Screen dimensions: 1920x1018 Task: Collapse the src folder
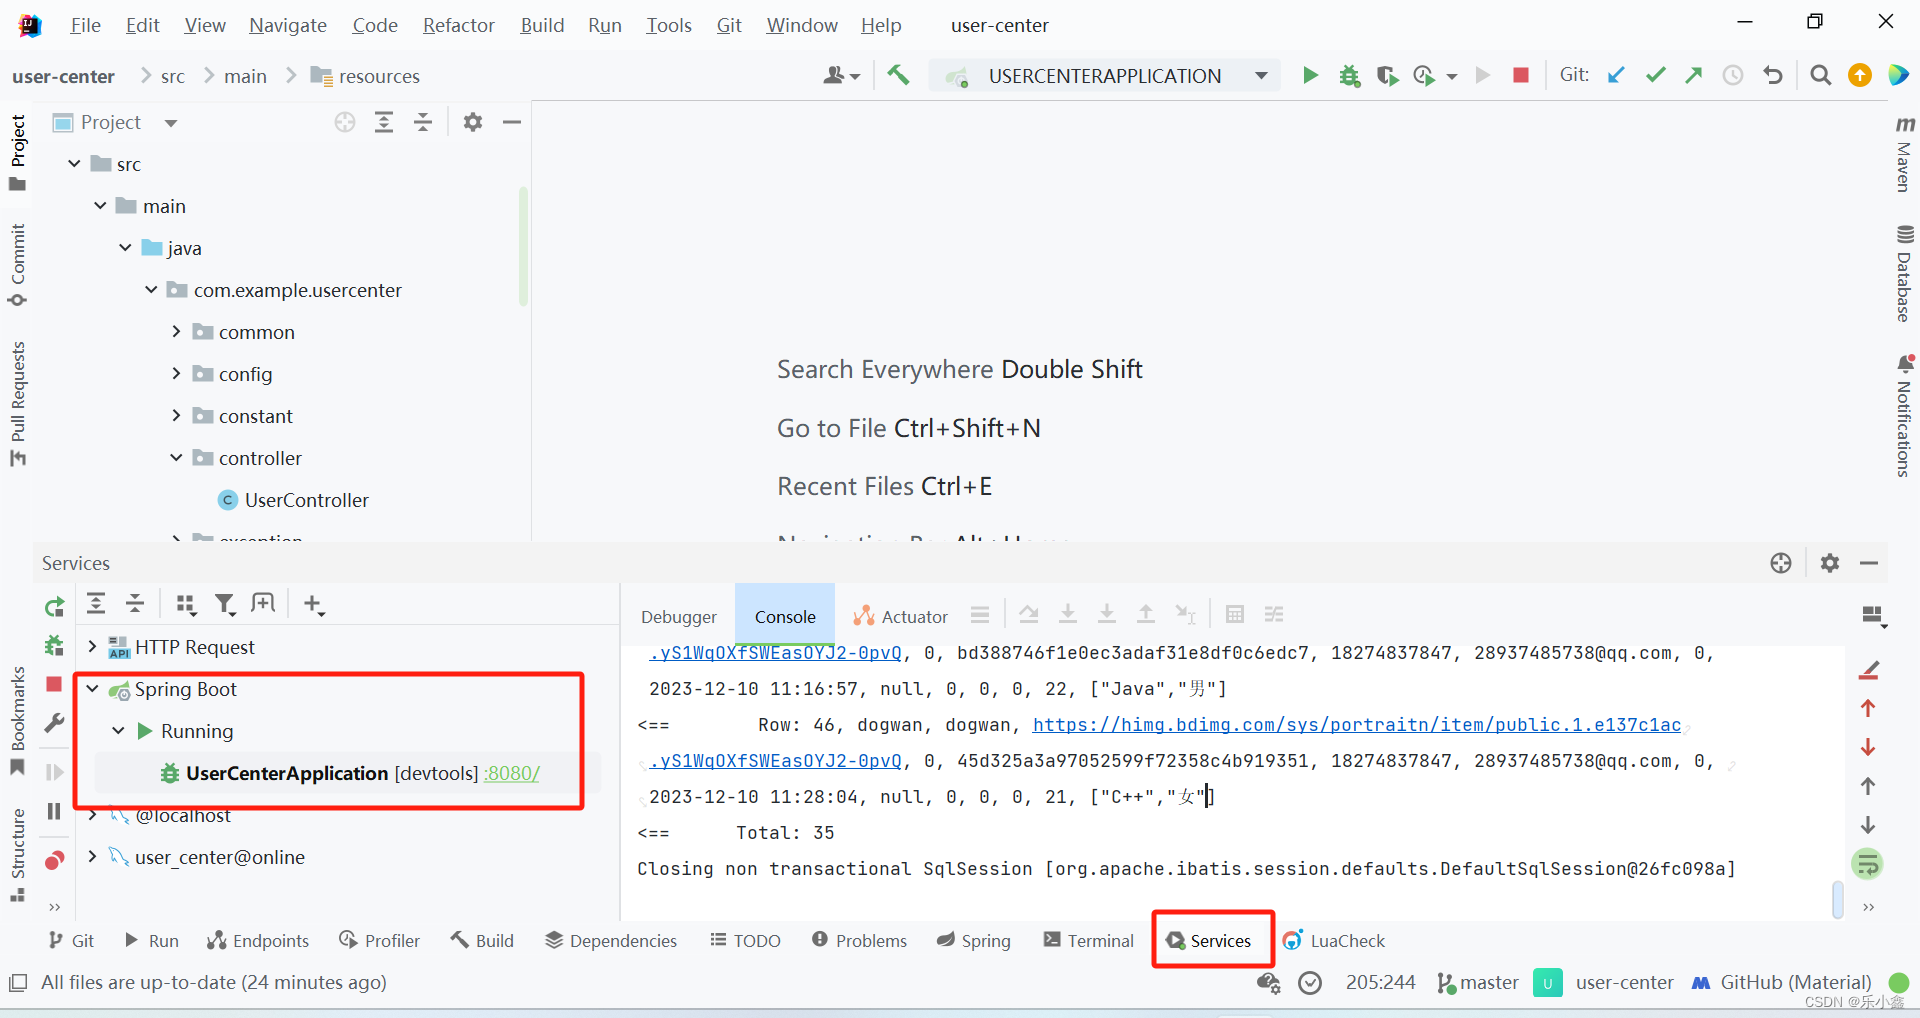pyautogui.click(x=74, y=163)
